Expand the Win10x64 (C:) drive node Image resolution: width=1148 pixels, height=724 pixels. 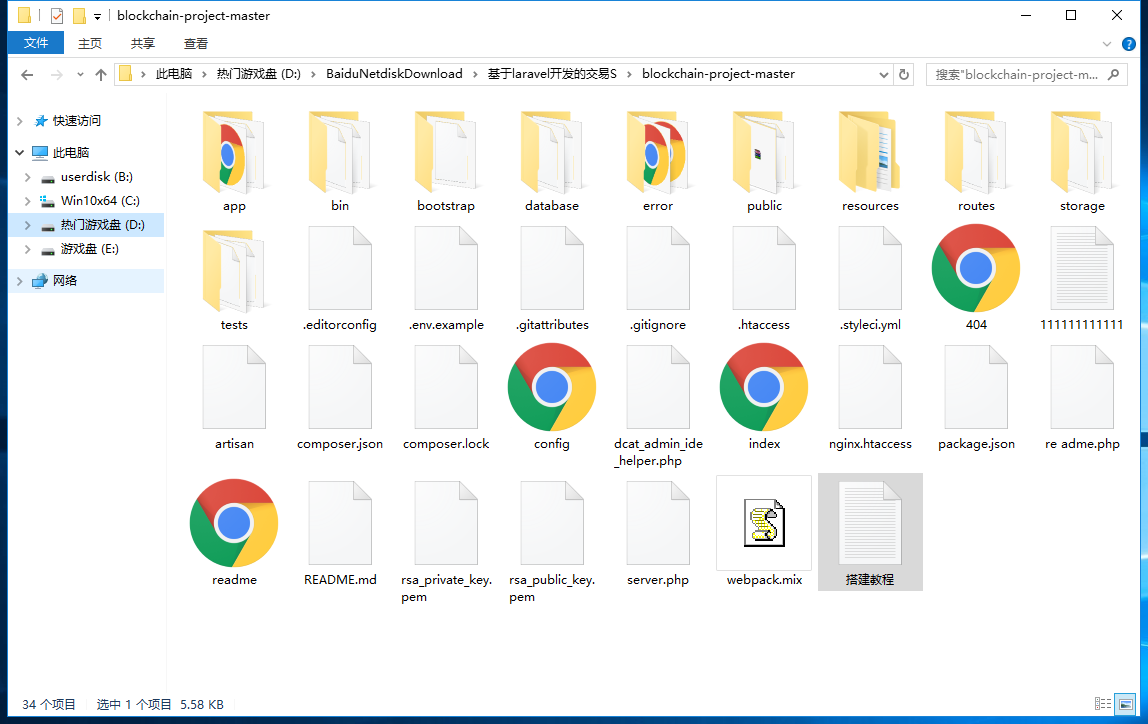pyautogui.click(x=29, y=201)
